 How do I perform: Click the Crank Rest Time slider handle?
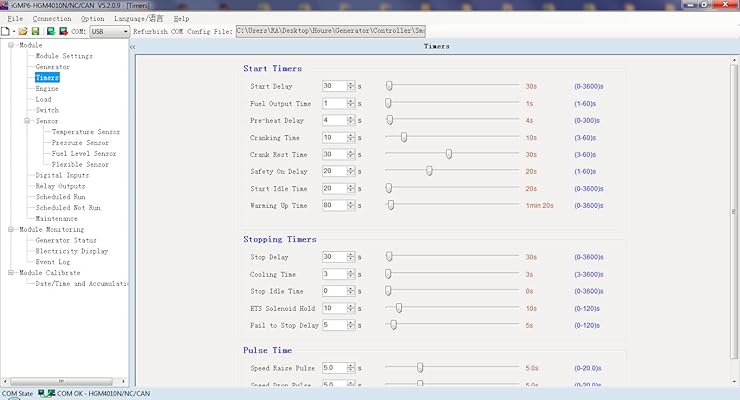pos(449,154)
